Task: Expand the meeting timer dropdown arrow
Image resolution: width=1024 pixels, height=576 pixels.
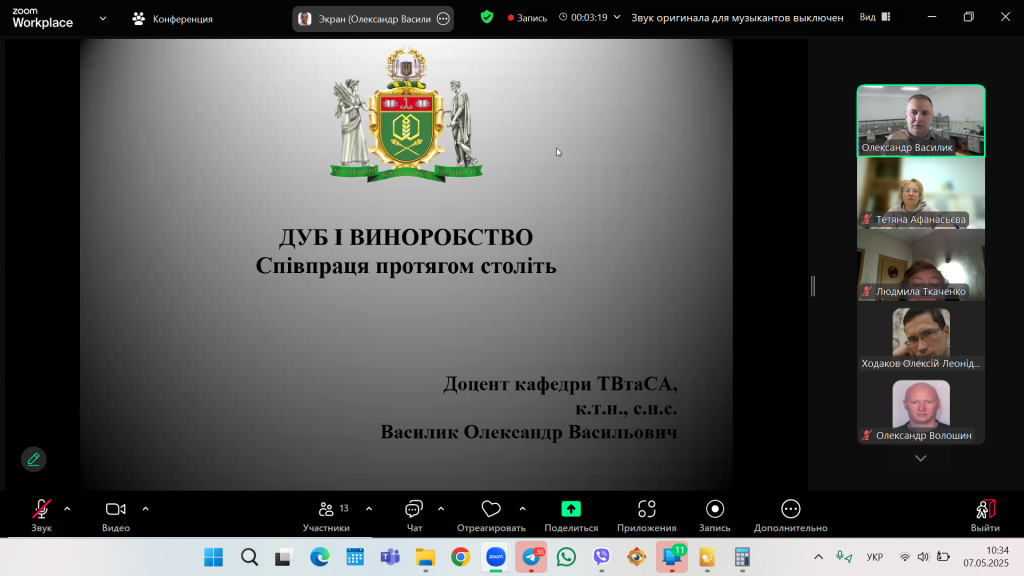Action: (616, 17)
